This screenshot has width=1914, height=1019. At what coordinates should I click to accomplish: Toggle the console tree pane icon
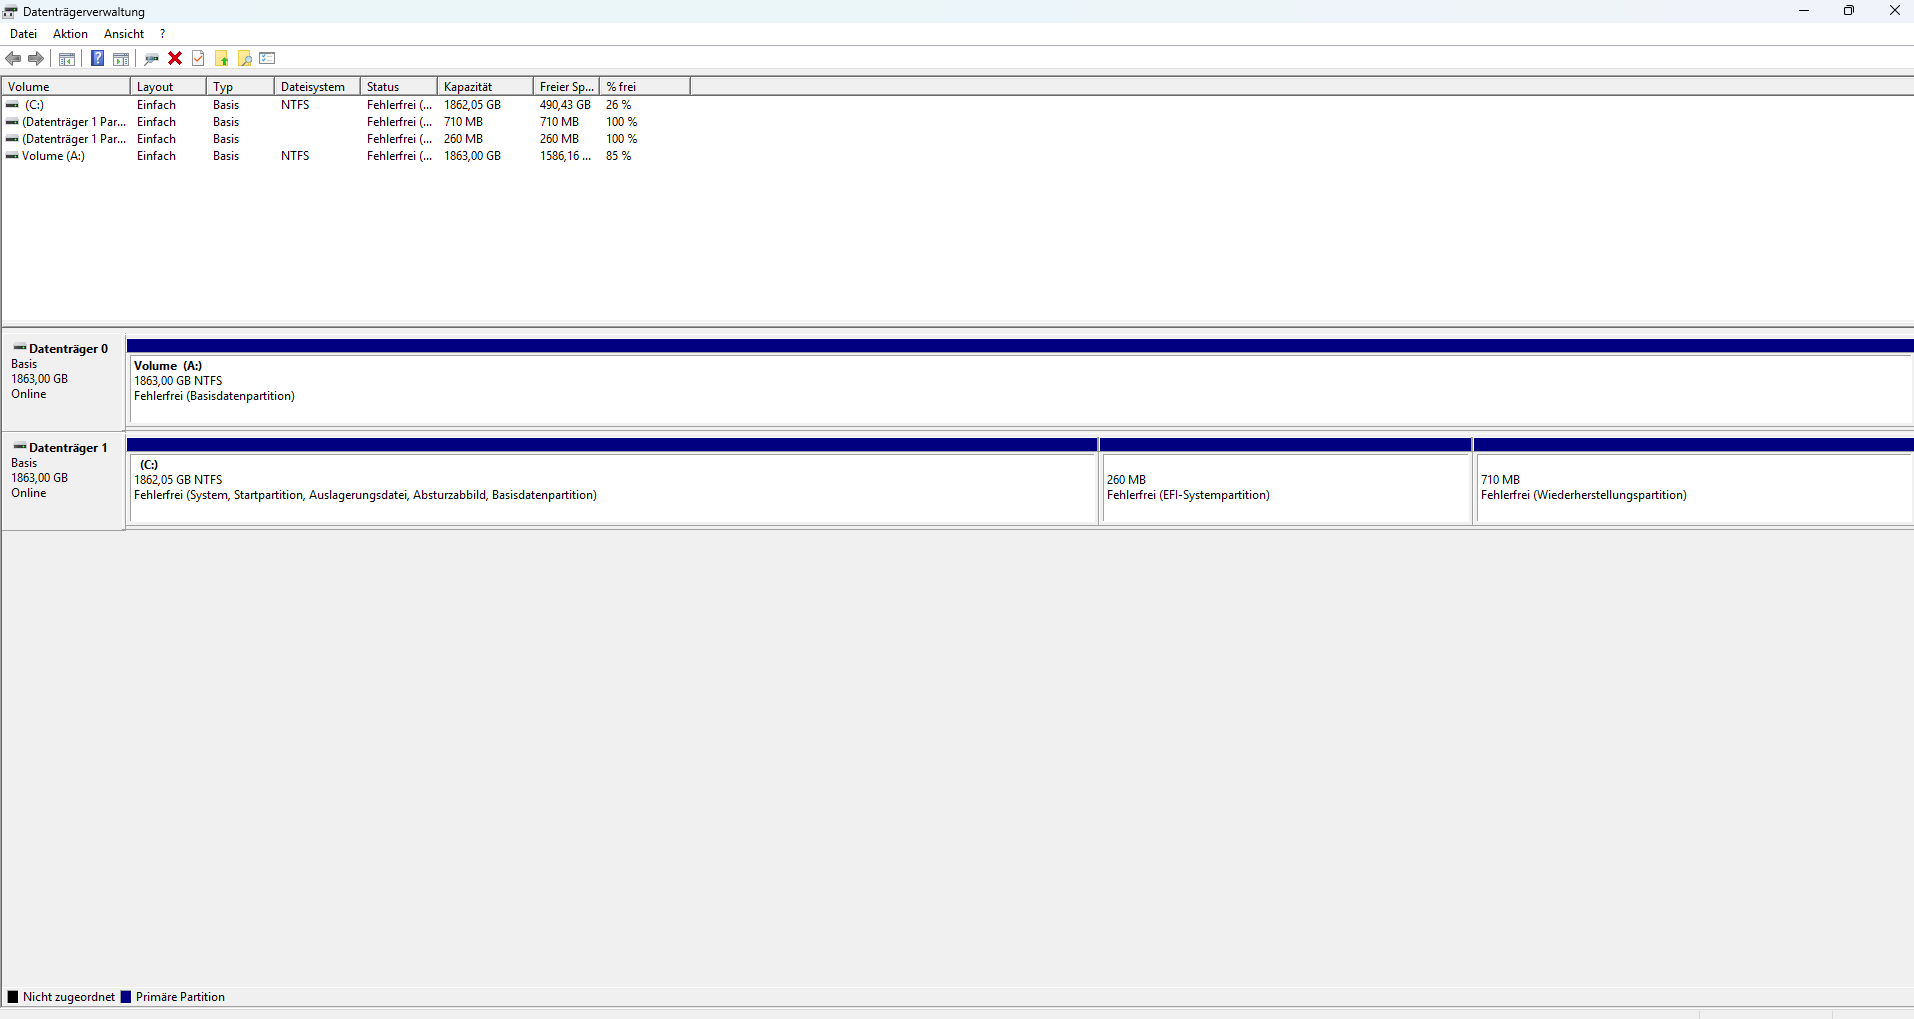pyautogui.click(x=67, y=59)
